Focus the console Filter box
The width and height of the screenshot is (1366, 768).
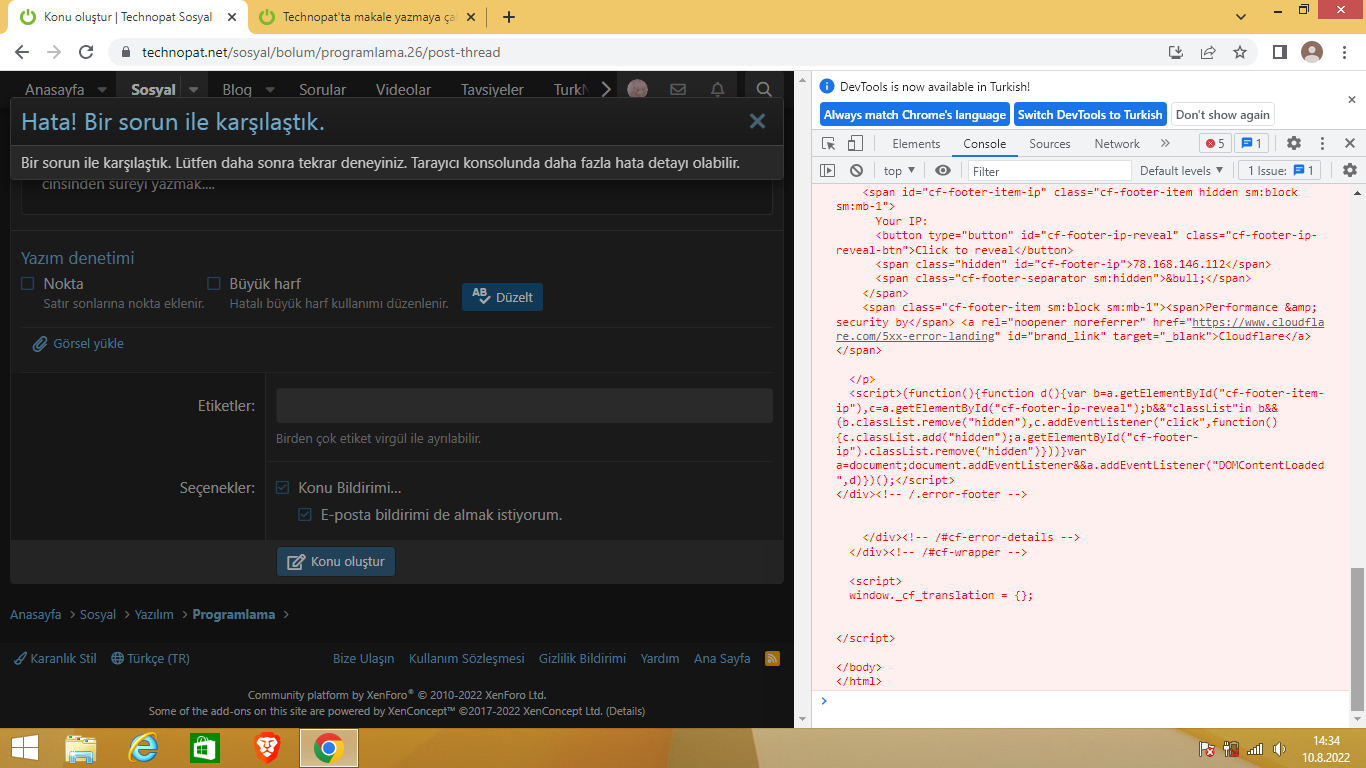(x=1049, y=171)
